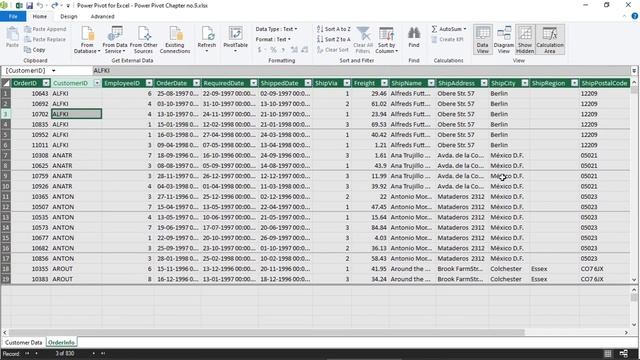Image resolution: width=640 pixels, height=360 pixels.
Task: Click grid view icon in status bar
Action: (608, 353)
